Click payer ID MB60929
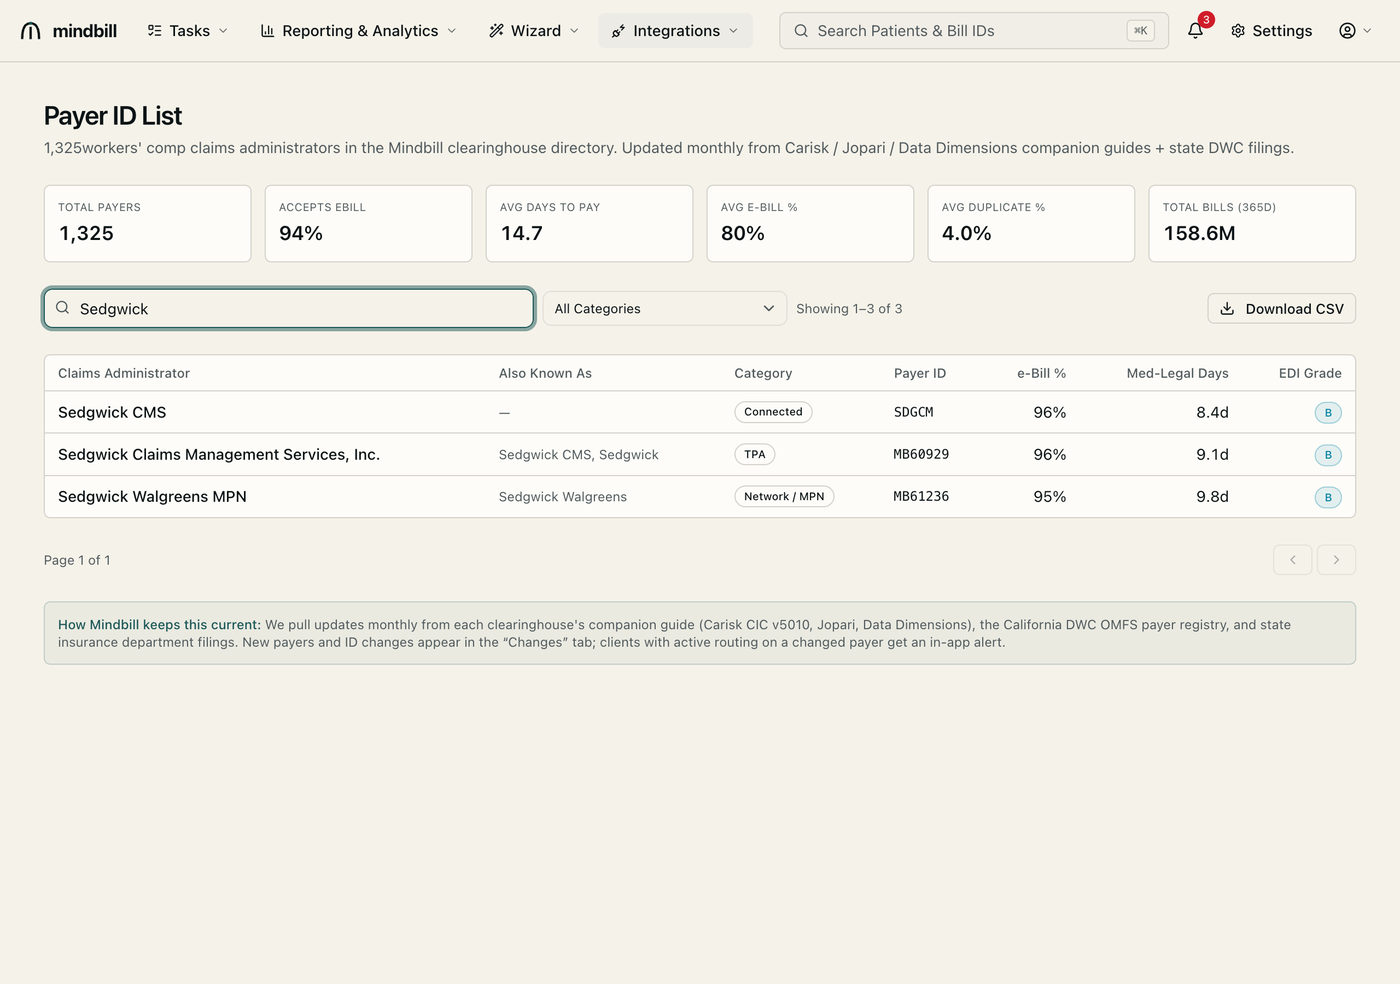 click(x=921, y=454)
